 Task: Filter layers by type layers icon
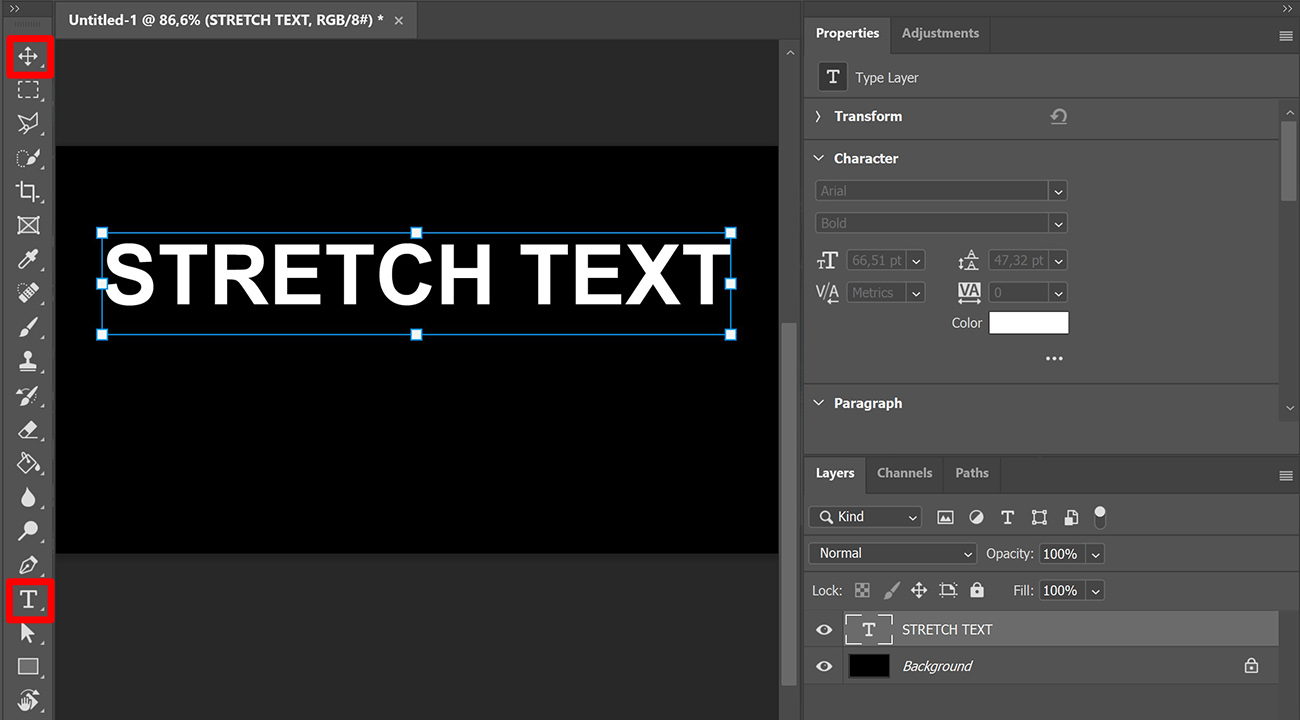coord(1007,517)
